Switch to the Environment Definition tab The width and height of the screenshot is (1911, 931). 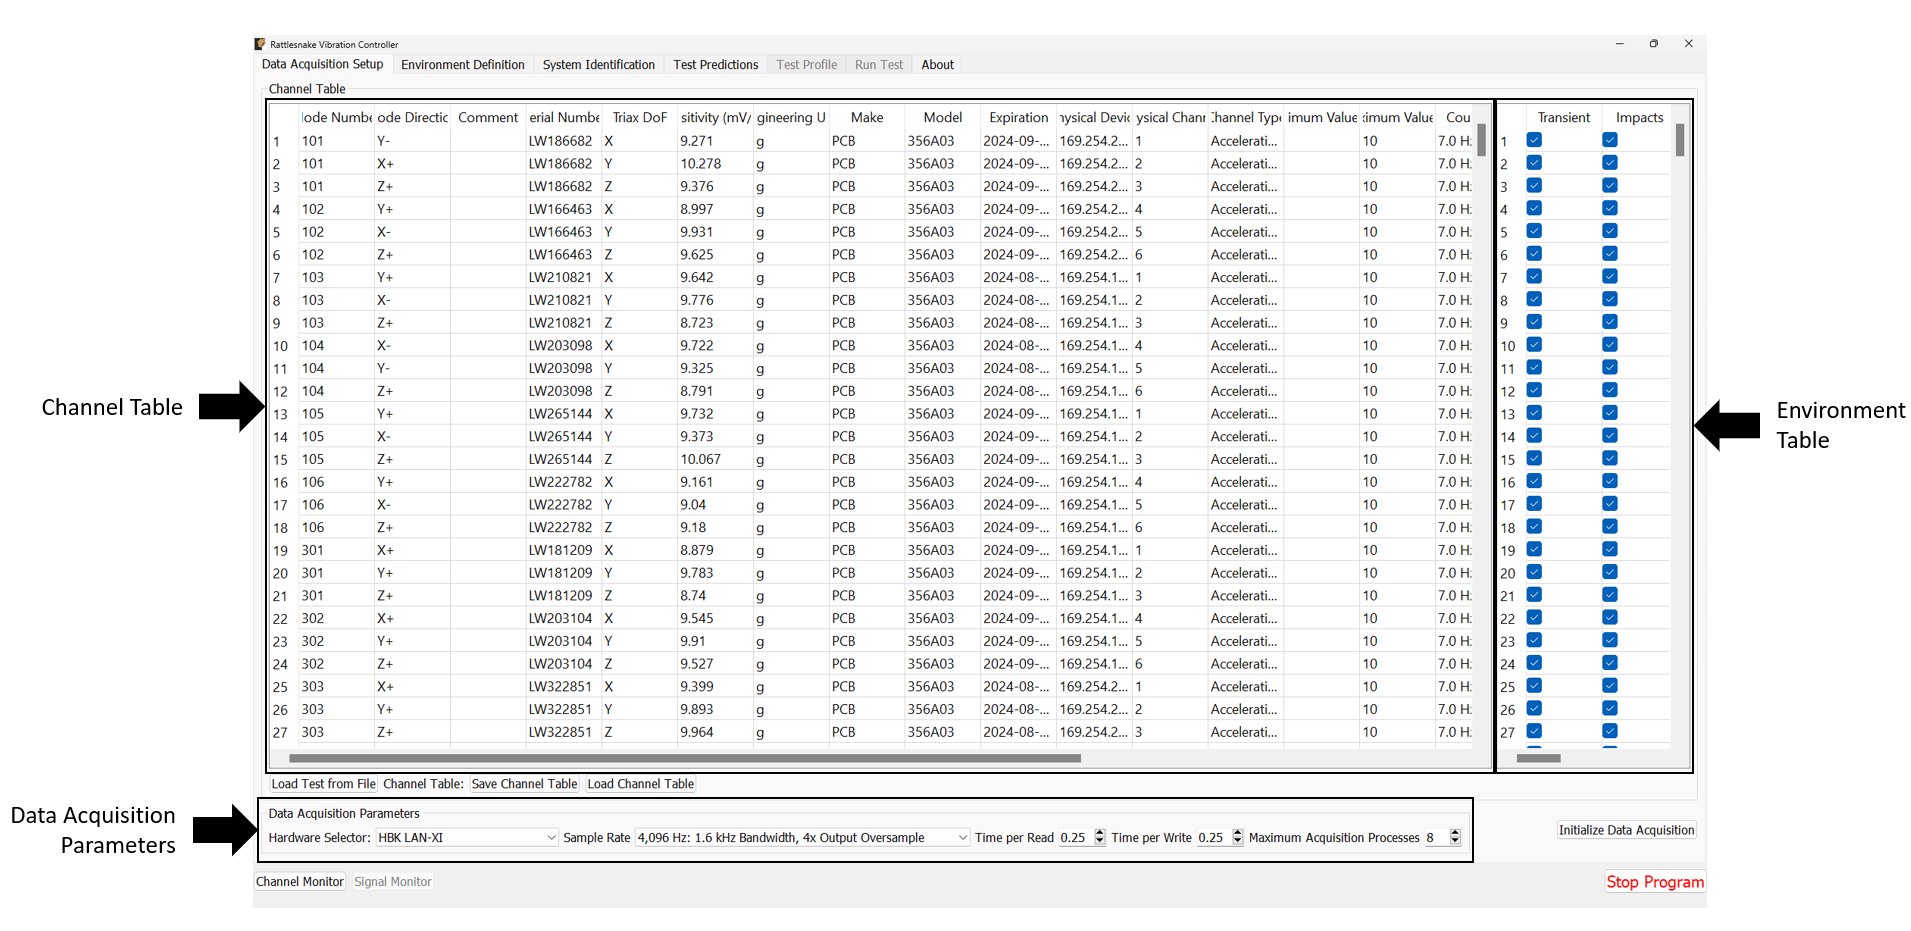463,64
